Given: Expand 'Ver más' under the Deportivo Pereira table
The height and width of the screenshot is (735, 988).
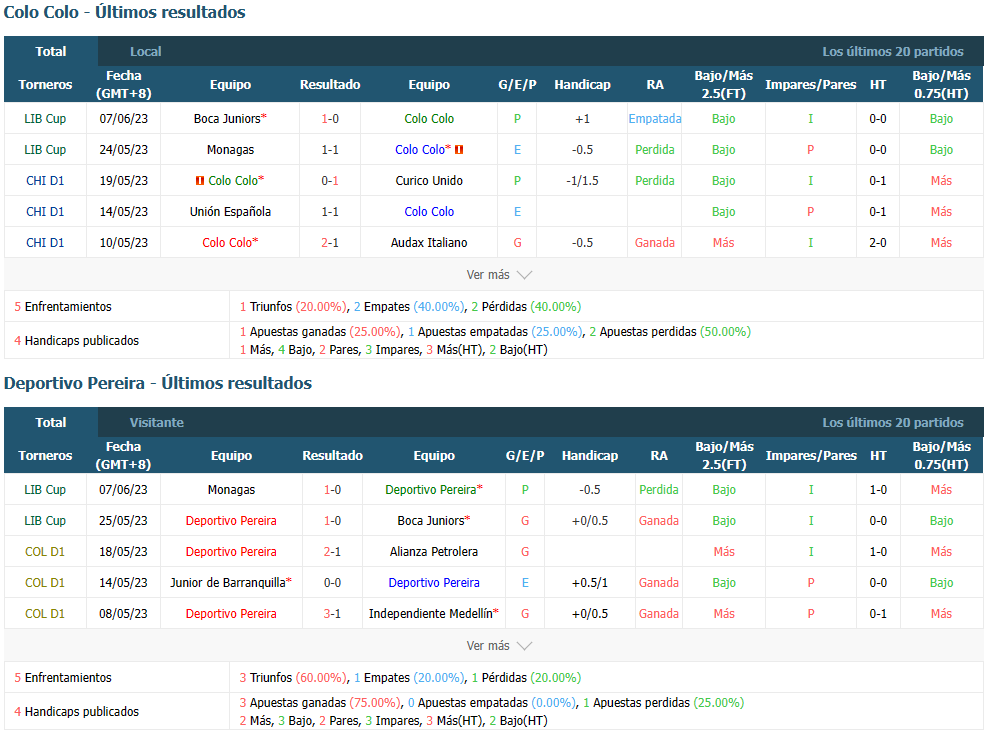Looking at the screenshot, I should click(499, 645).
